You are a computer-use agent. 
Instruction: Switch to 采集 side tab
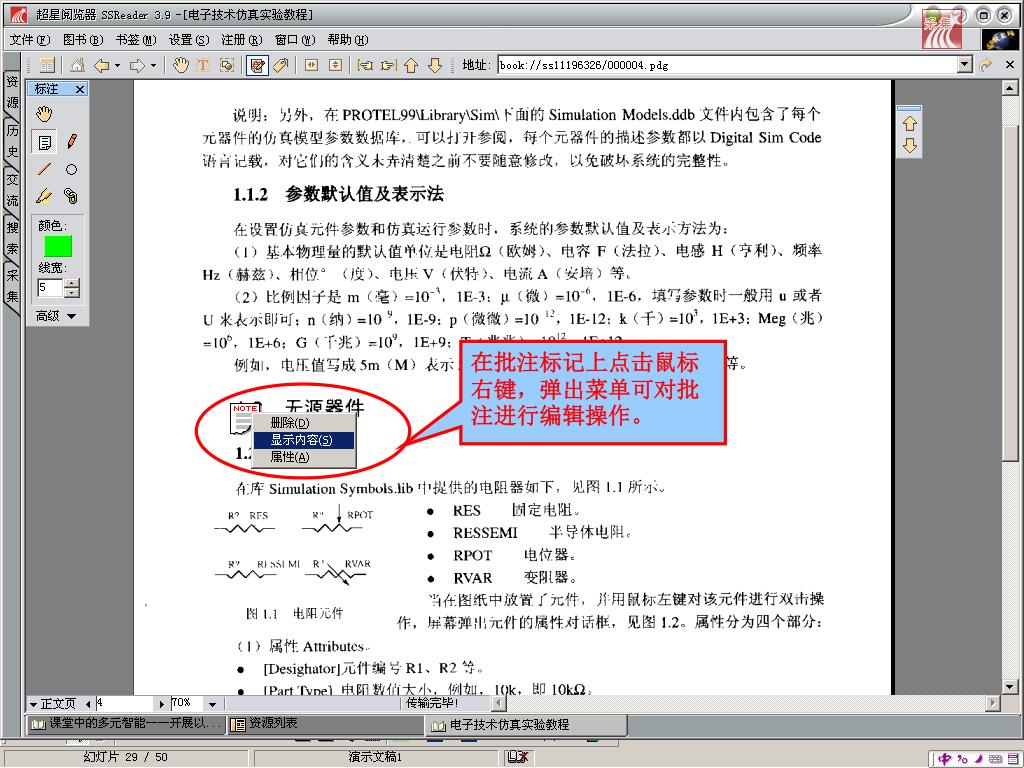click(12, 285)
